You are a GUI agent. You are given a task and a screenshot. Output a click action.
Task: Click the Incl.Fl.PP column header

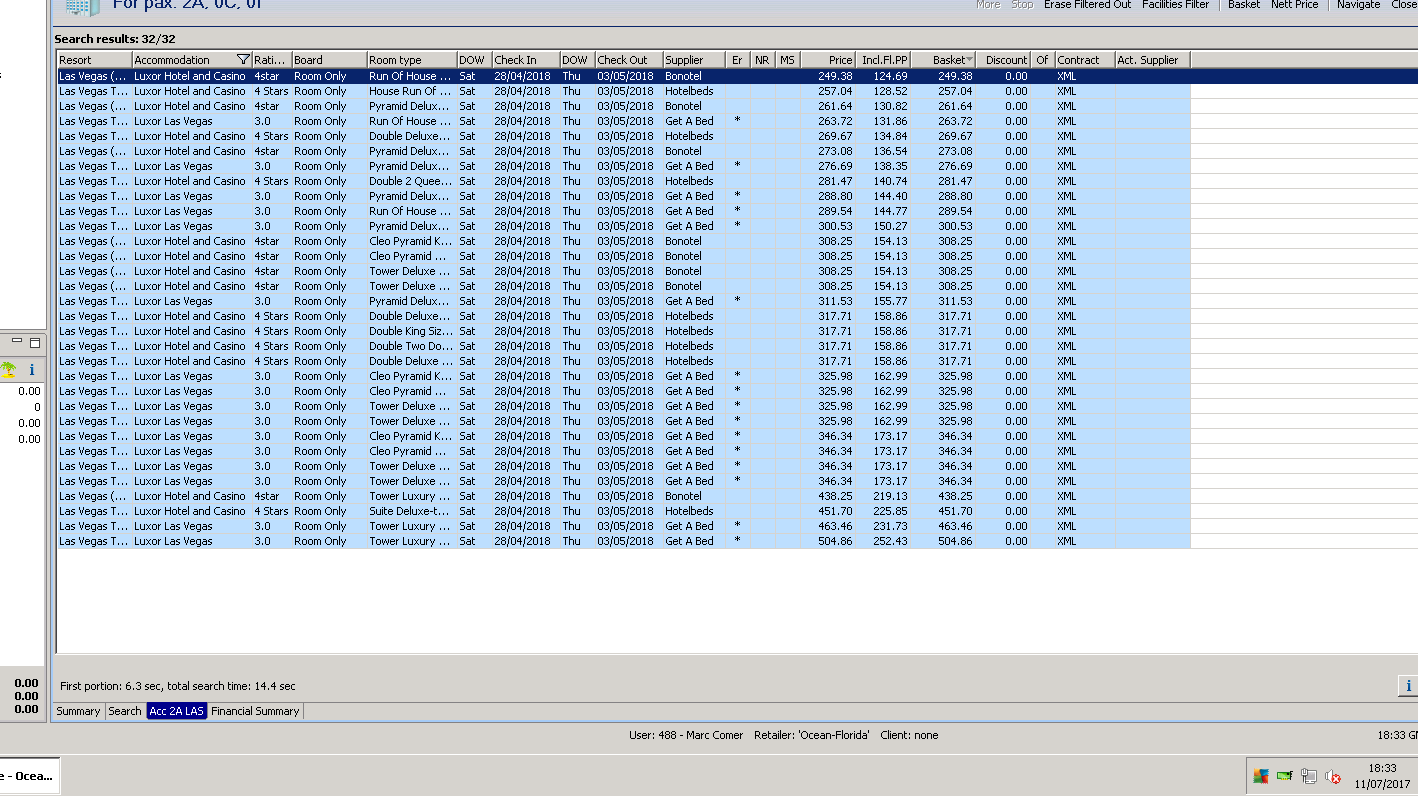pos(883,60)
